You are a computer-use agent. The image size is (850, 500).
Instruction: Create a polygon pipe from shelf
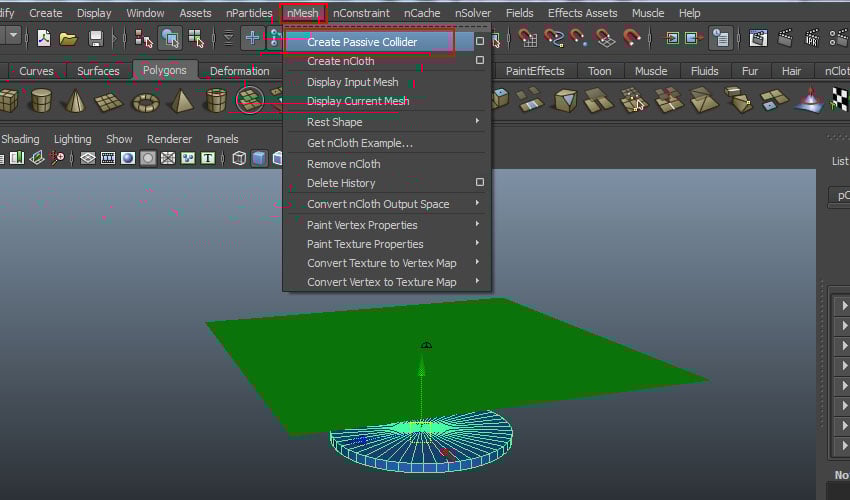pos(216,101)
